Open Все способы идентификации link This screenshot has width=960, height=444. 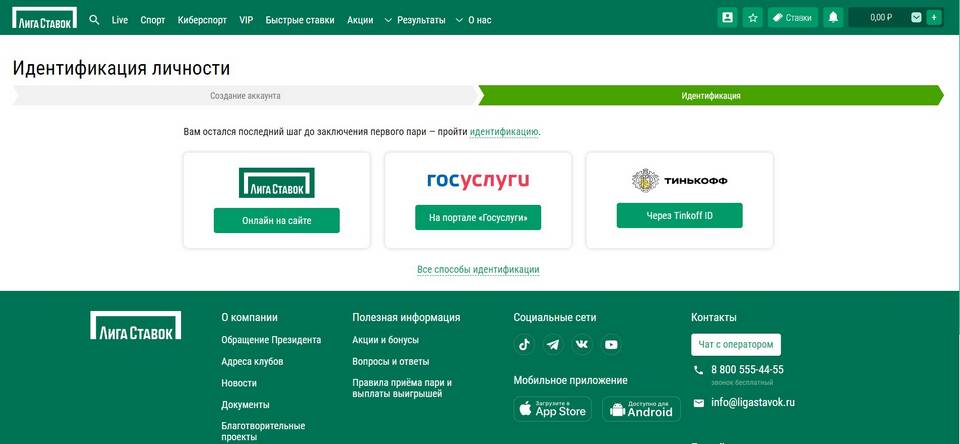pyautogui.click(x=478, y=270)
